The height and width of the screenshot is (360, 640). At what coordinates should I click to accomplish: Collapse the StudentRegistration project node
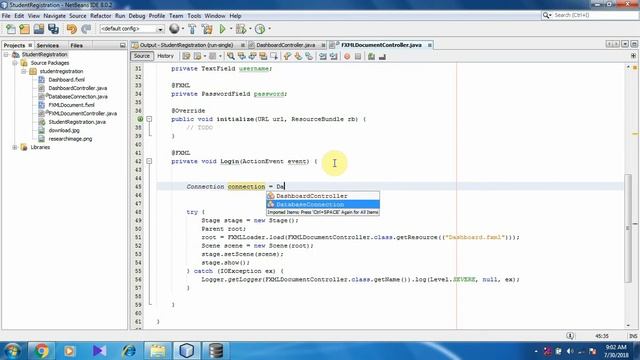(6, 54)
